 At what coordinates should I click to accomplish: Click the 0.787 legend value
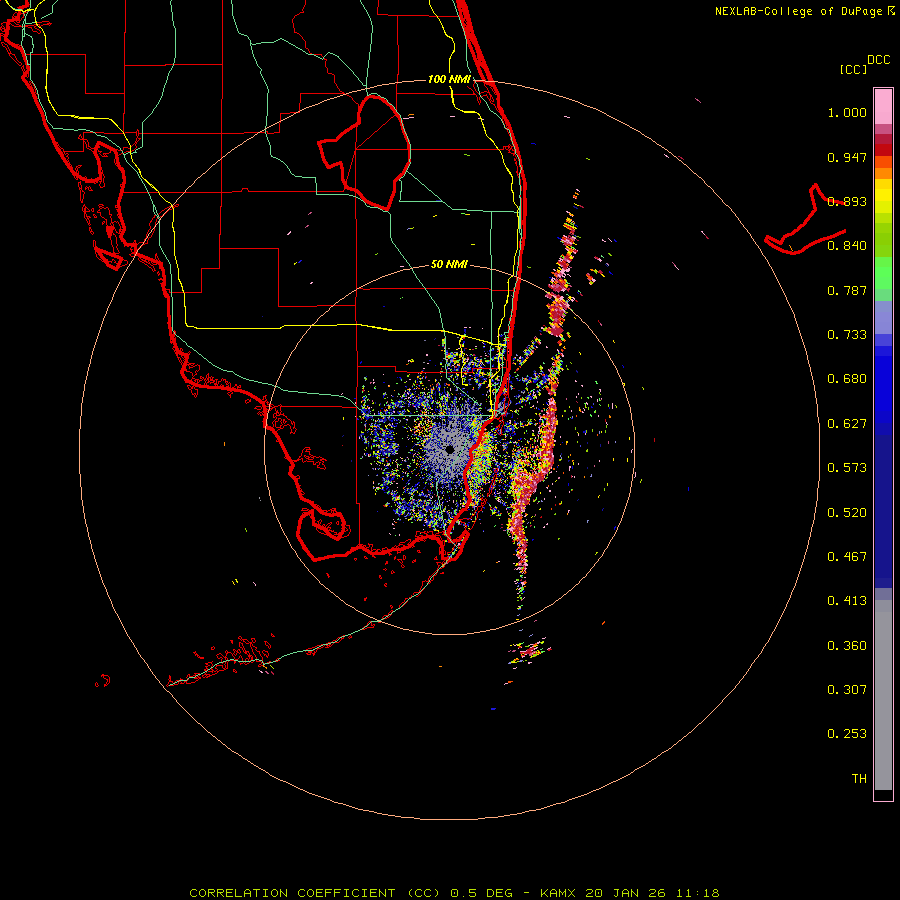[847, 290]
